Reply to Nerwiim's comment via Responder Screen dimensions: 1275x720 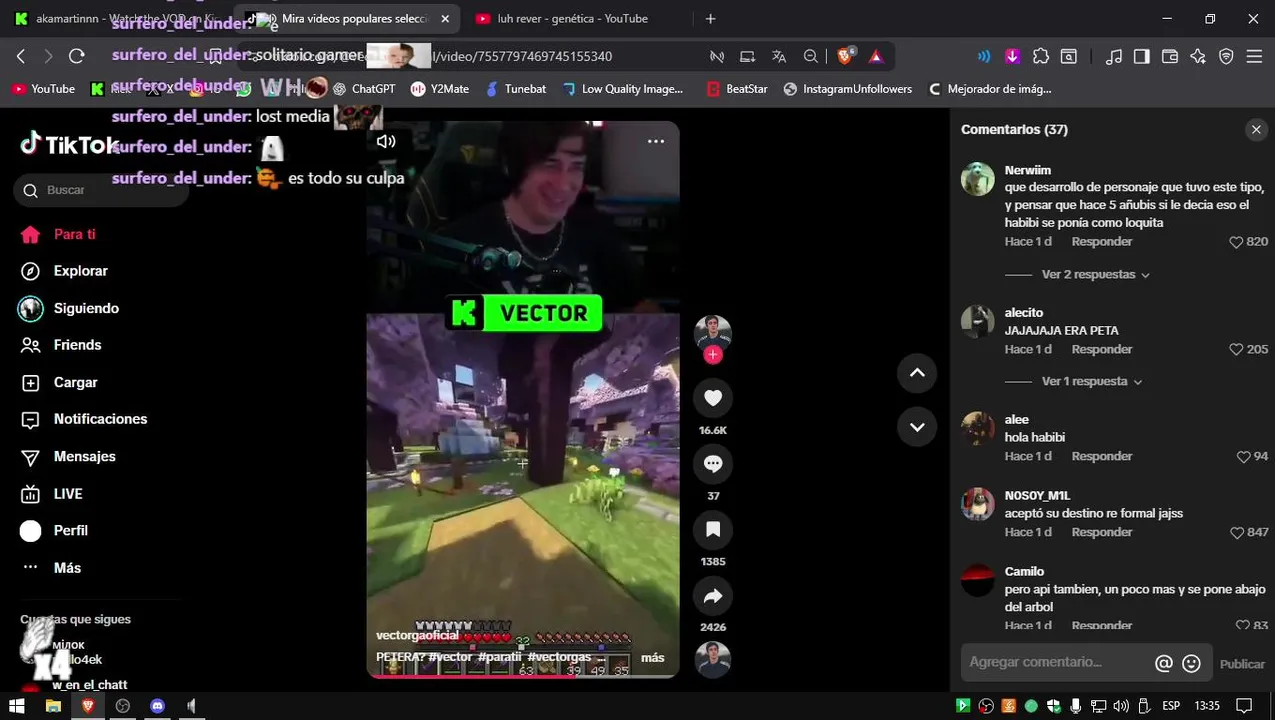click(x=1101, y=241)
